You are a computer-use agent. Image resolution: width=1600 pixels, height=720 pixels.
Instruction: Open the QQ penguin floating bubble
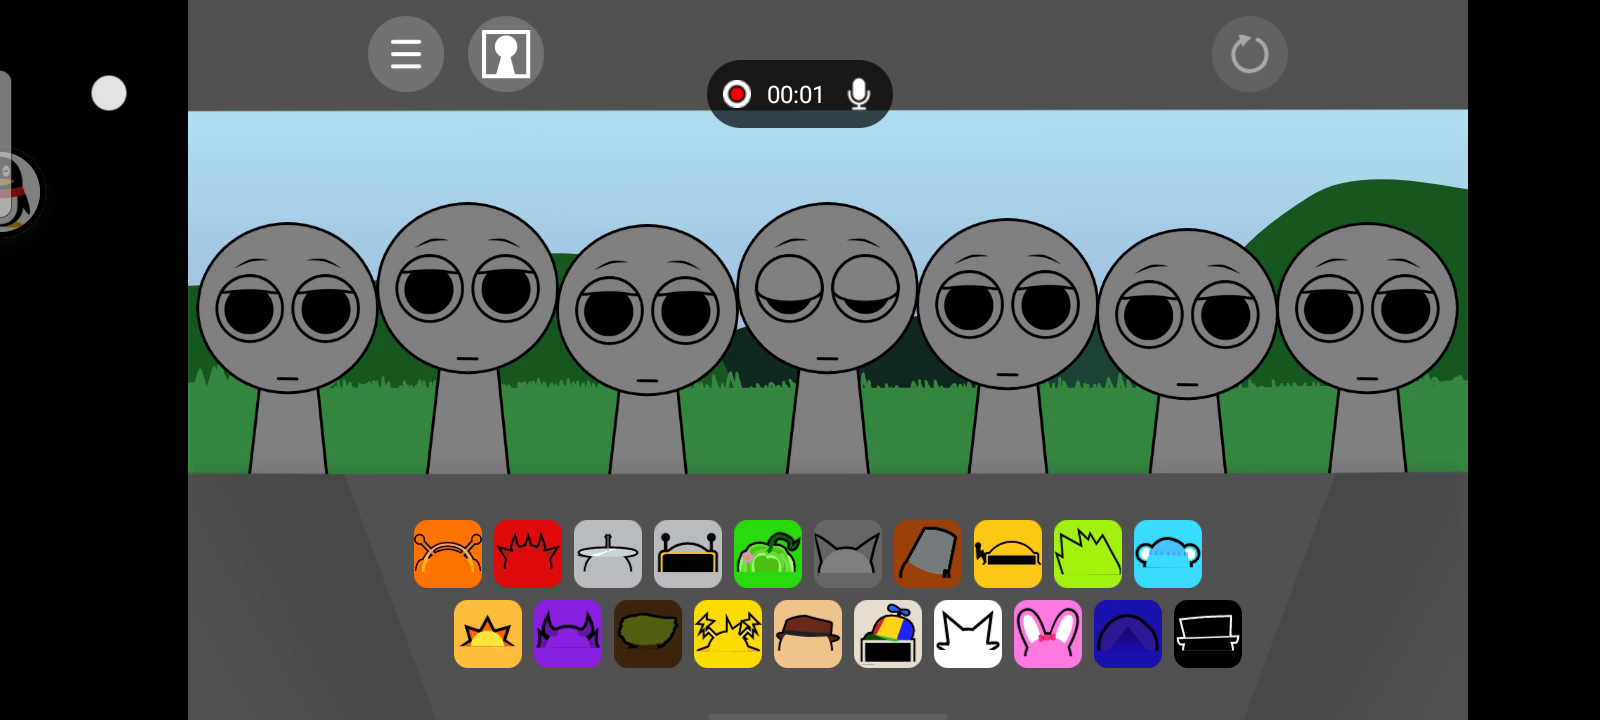point(16,192)
